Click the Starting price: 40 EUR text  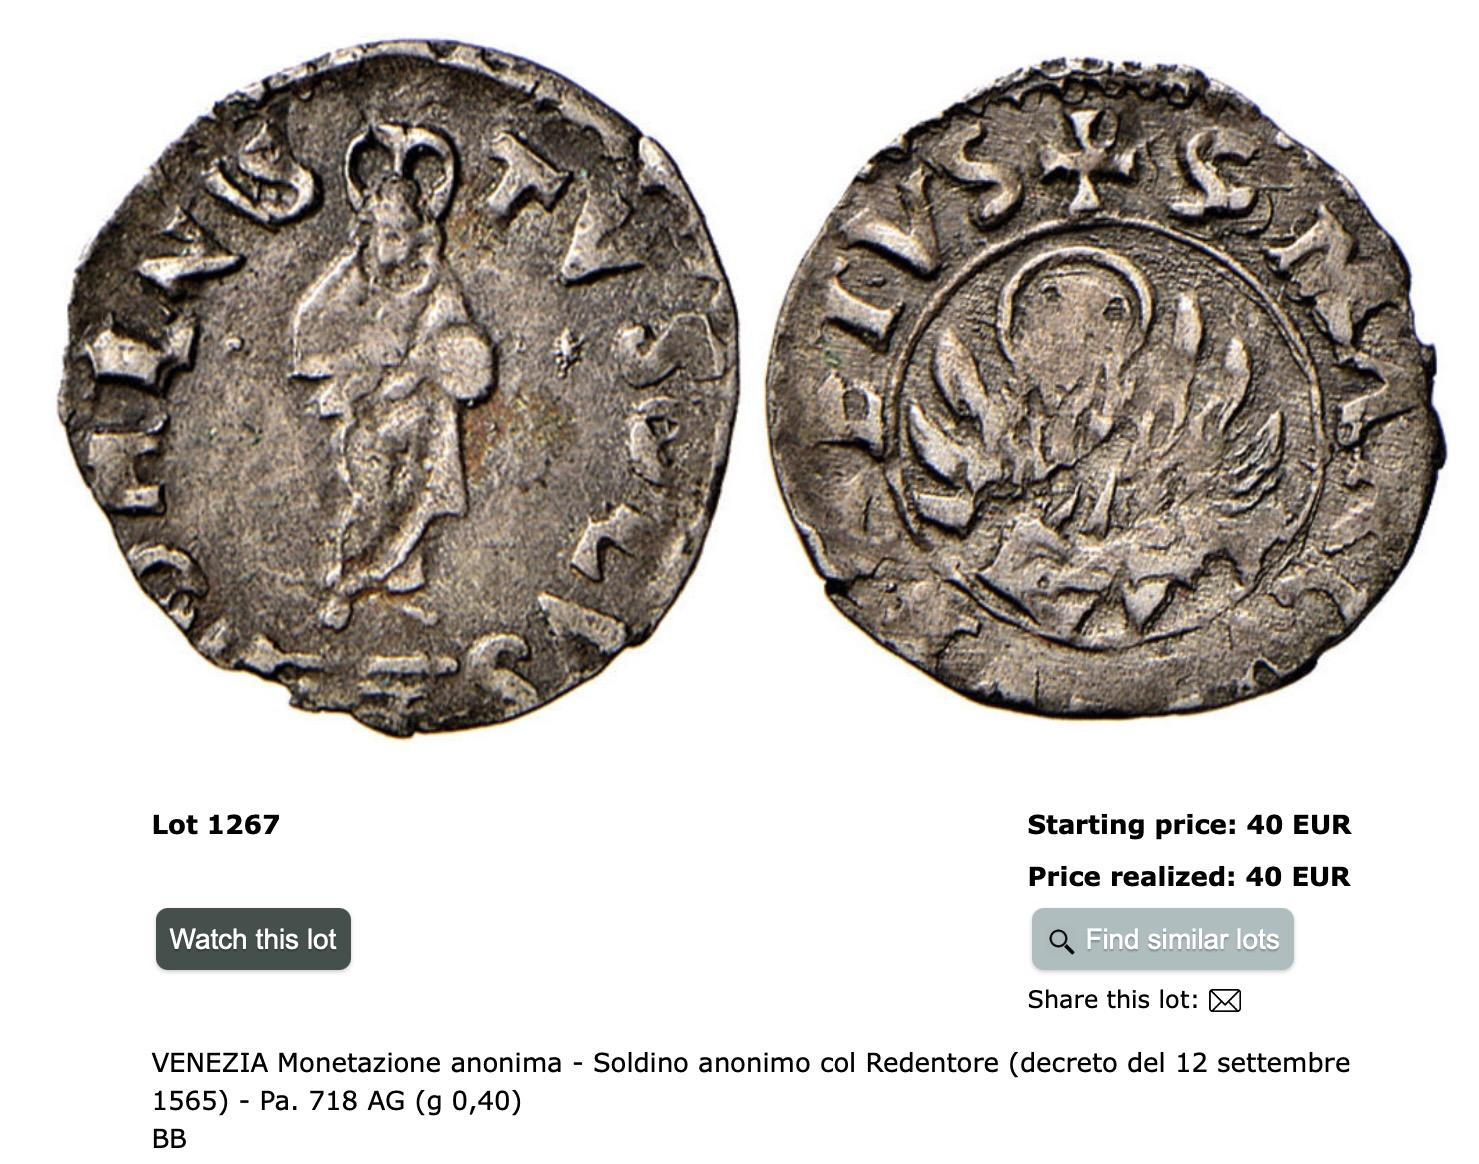click(x=1189, y=825)
